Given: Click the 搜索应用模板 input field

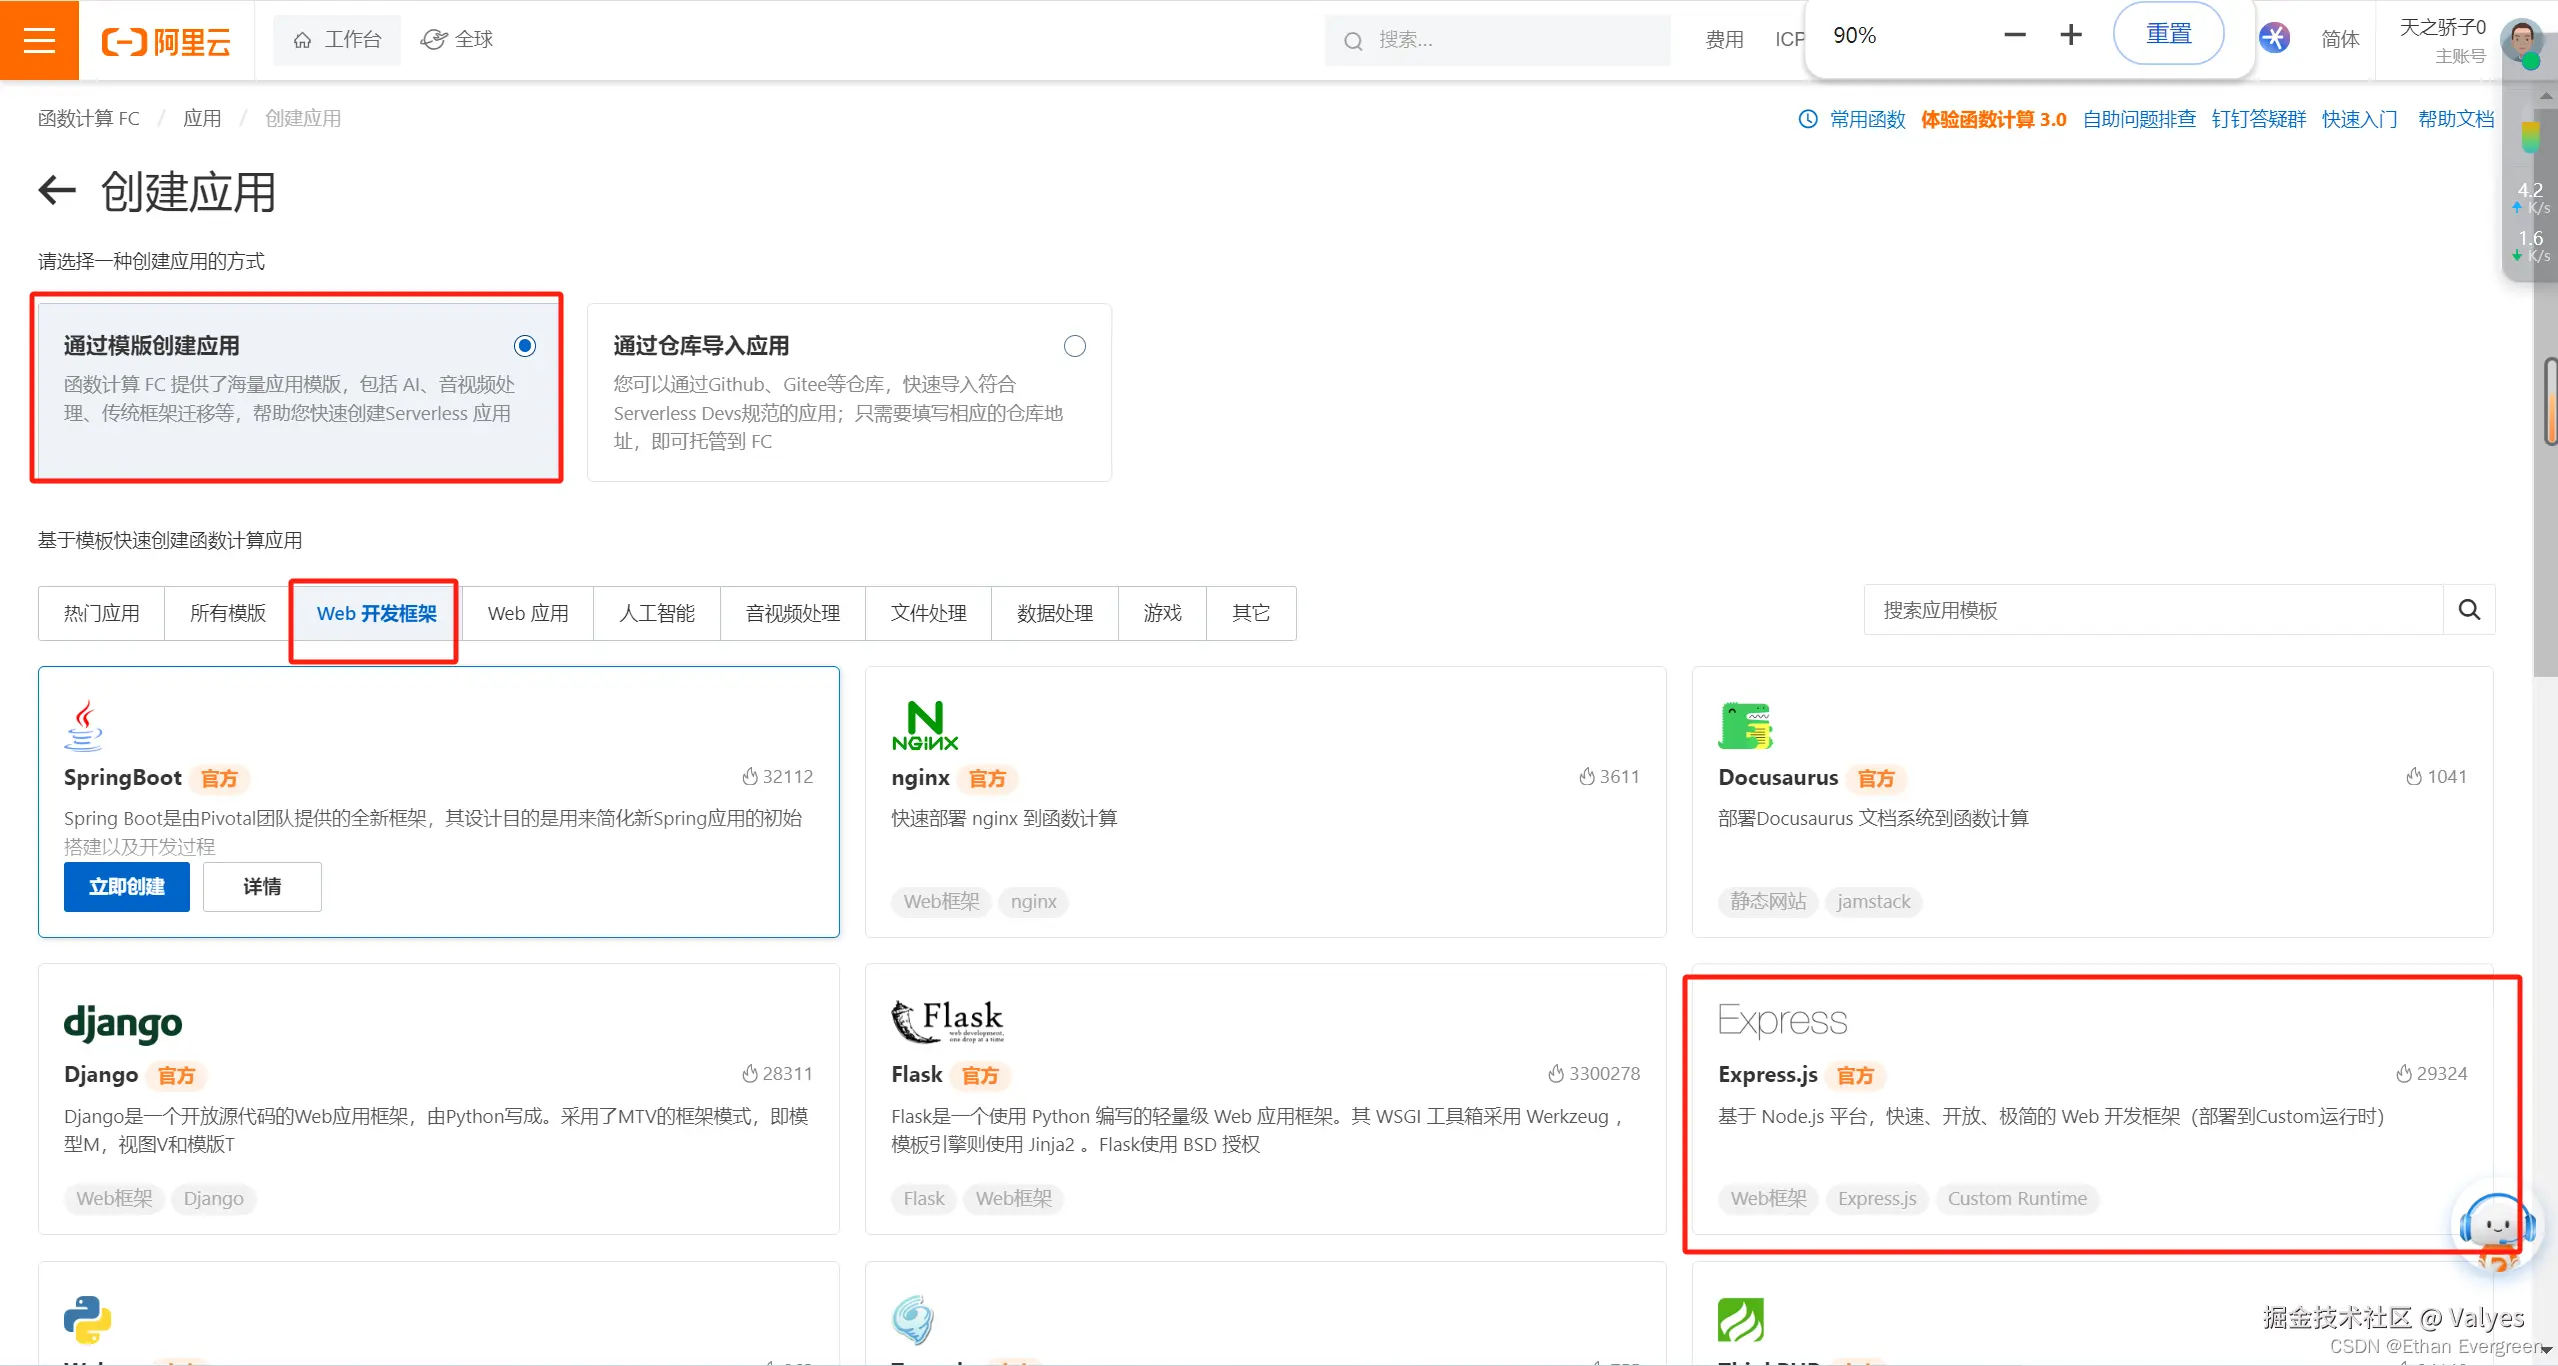Looking at the screenshot, I should point(2152,610).
